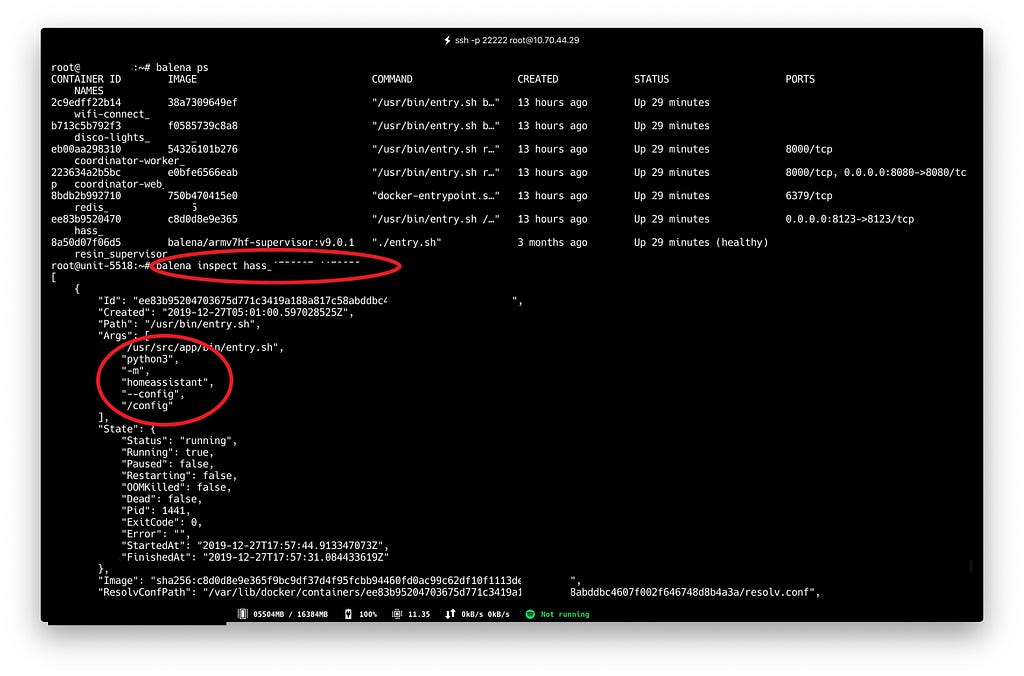Click container ID b713c5b792f3
The image size is (1024, 676).
point(86,125)
